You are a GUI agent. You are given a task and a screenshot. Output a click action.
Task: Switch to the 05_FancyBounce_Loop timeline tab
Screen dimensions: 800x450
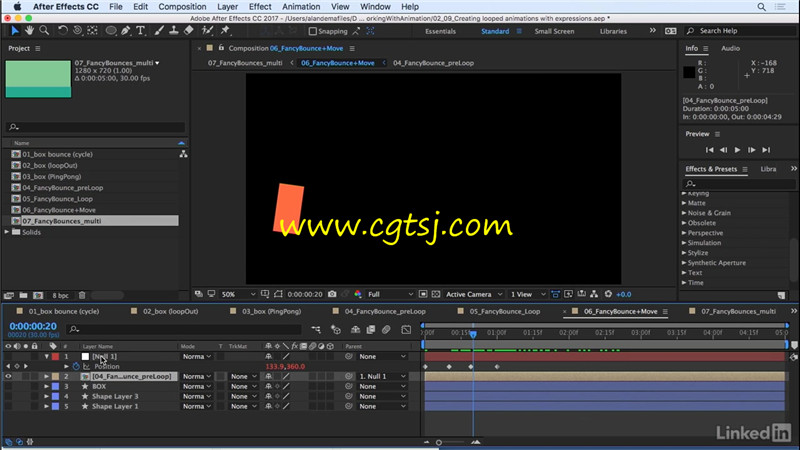pyautogui.click(x=505, y=311)
